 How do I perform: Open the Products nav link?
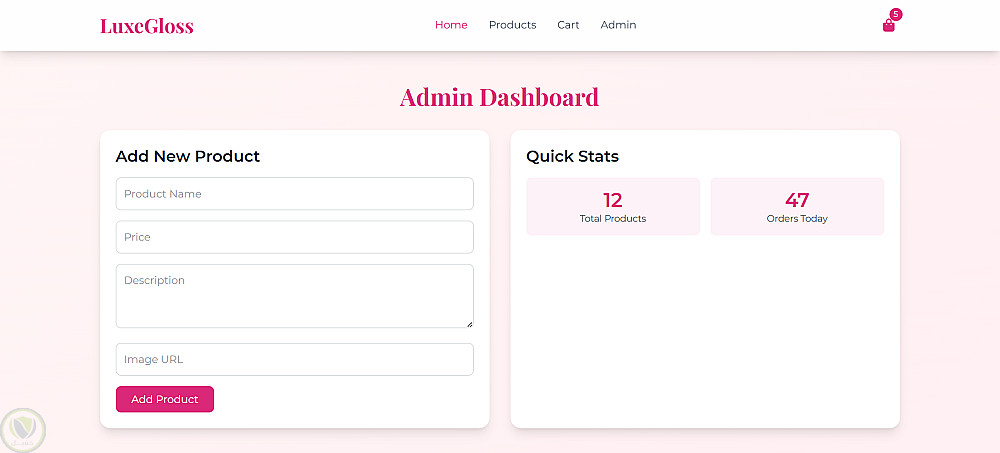512,25
